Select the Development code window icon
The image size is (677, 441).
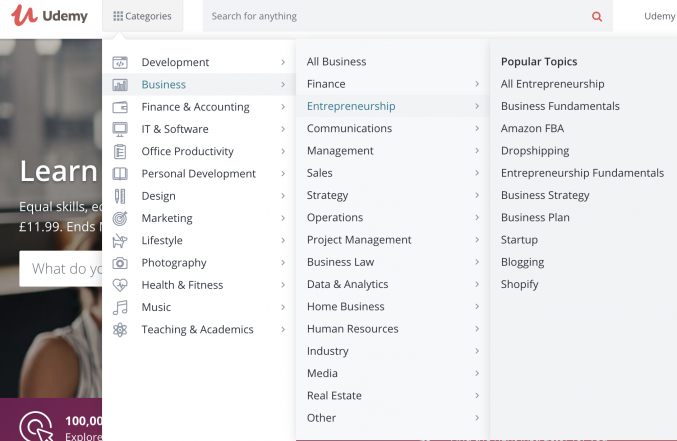click(x=120, y=63)
